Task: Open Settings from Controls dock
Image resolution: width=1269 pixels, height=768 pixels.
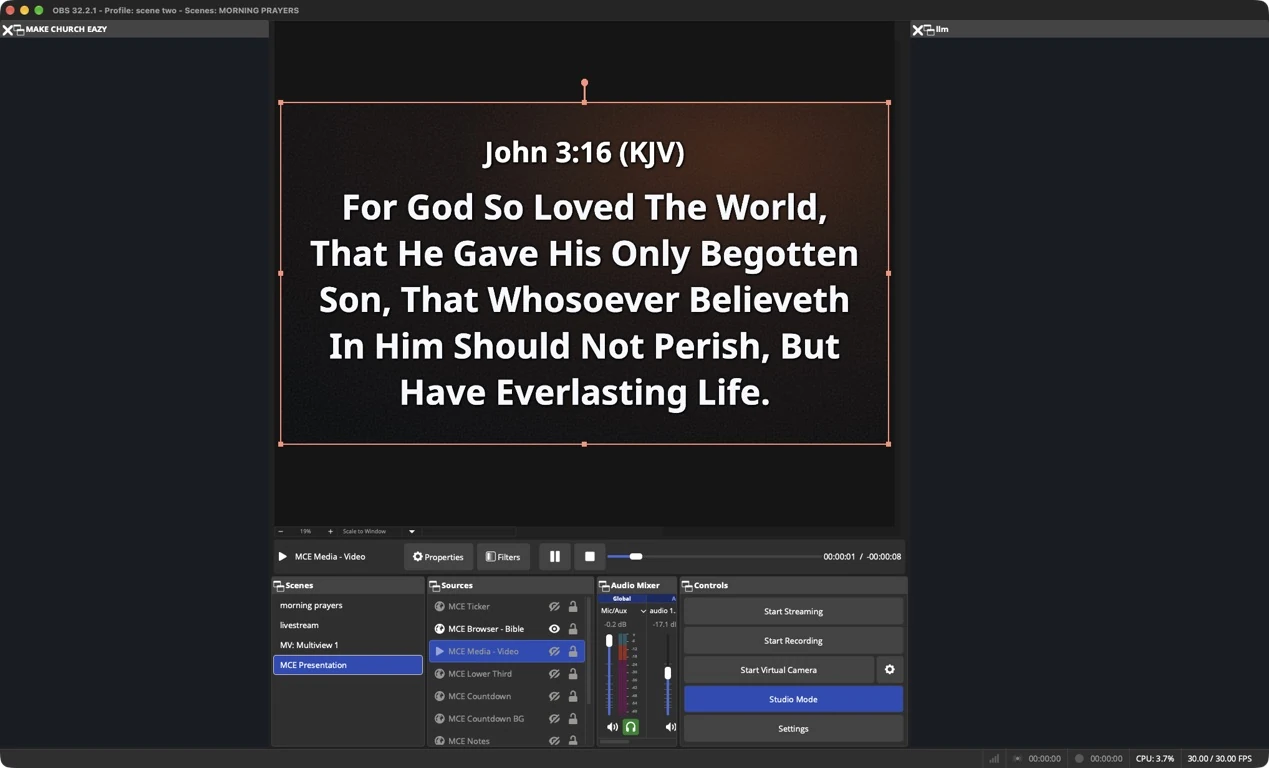Action: pyautogui.click(x=794, y=729)
